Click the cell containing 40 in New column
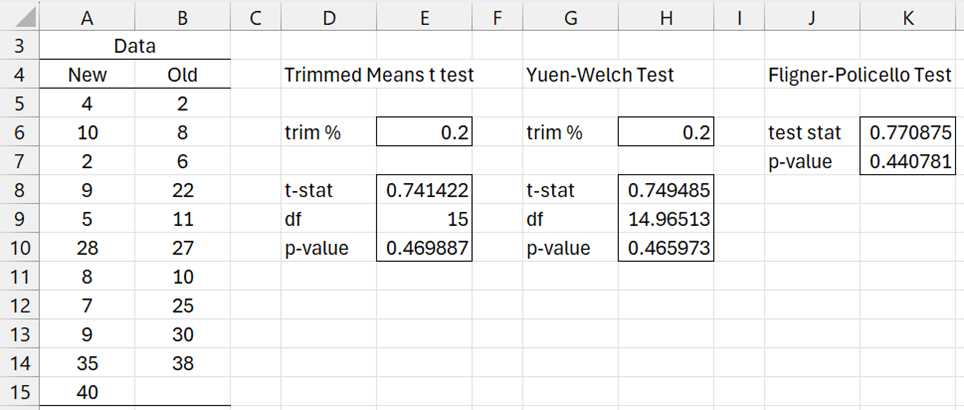The image size is (964, 410). coord(87,393)
